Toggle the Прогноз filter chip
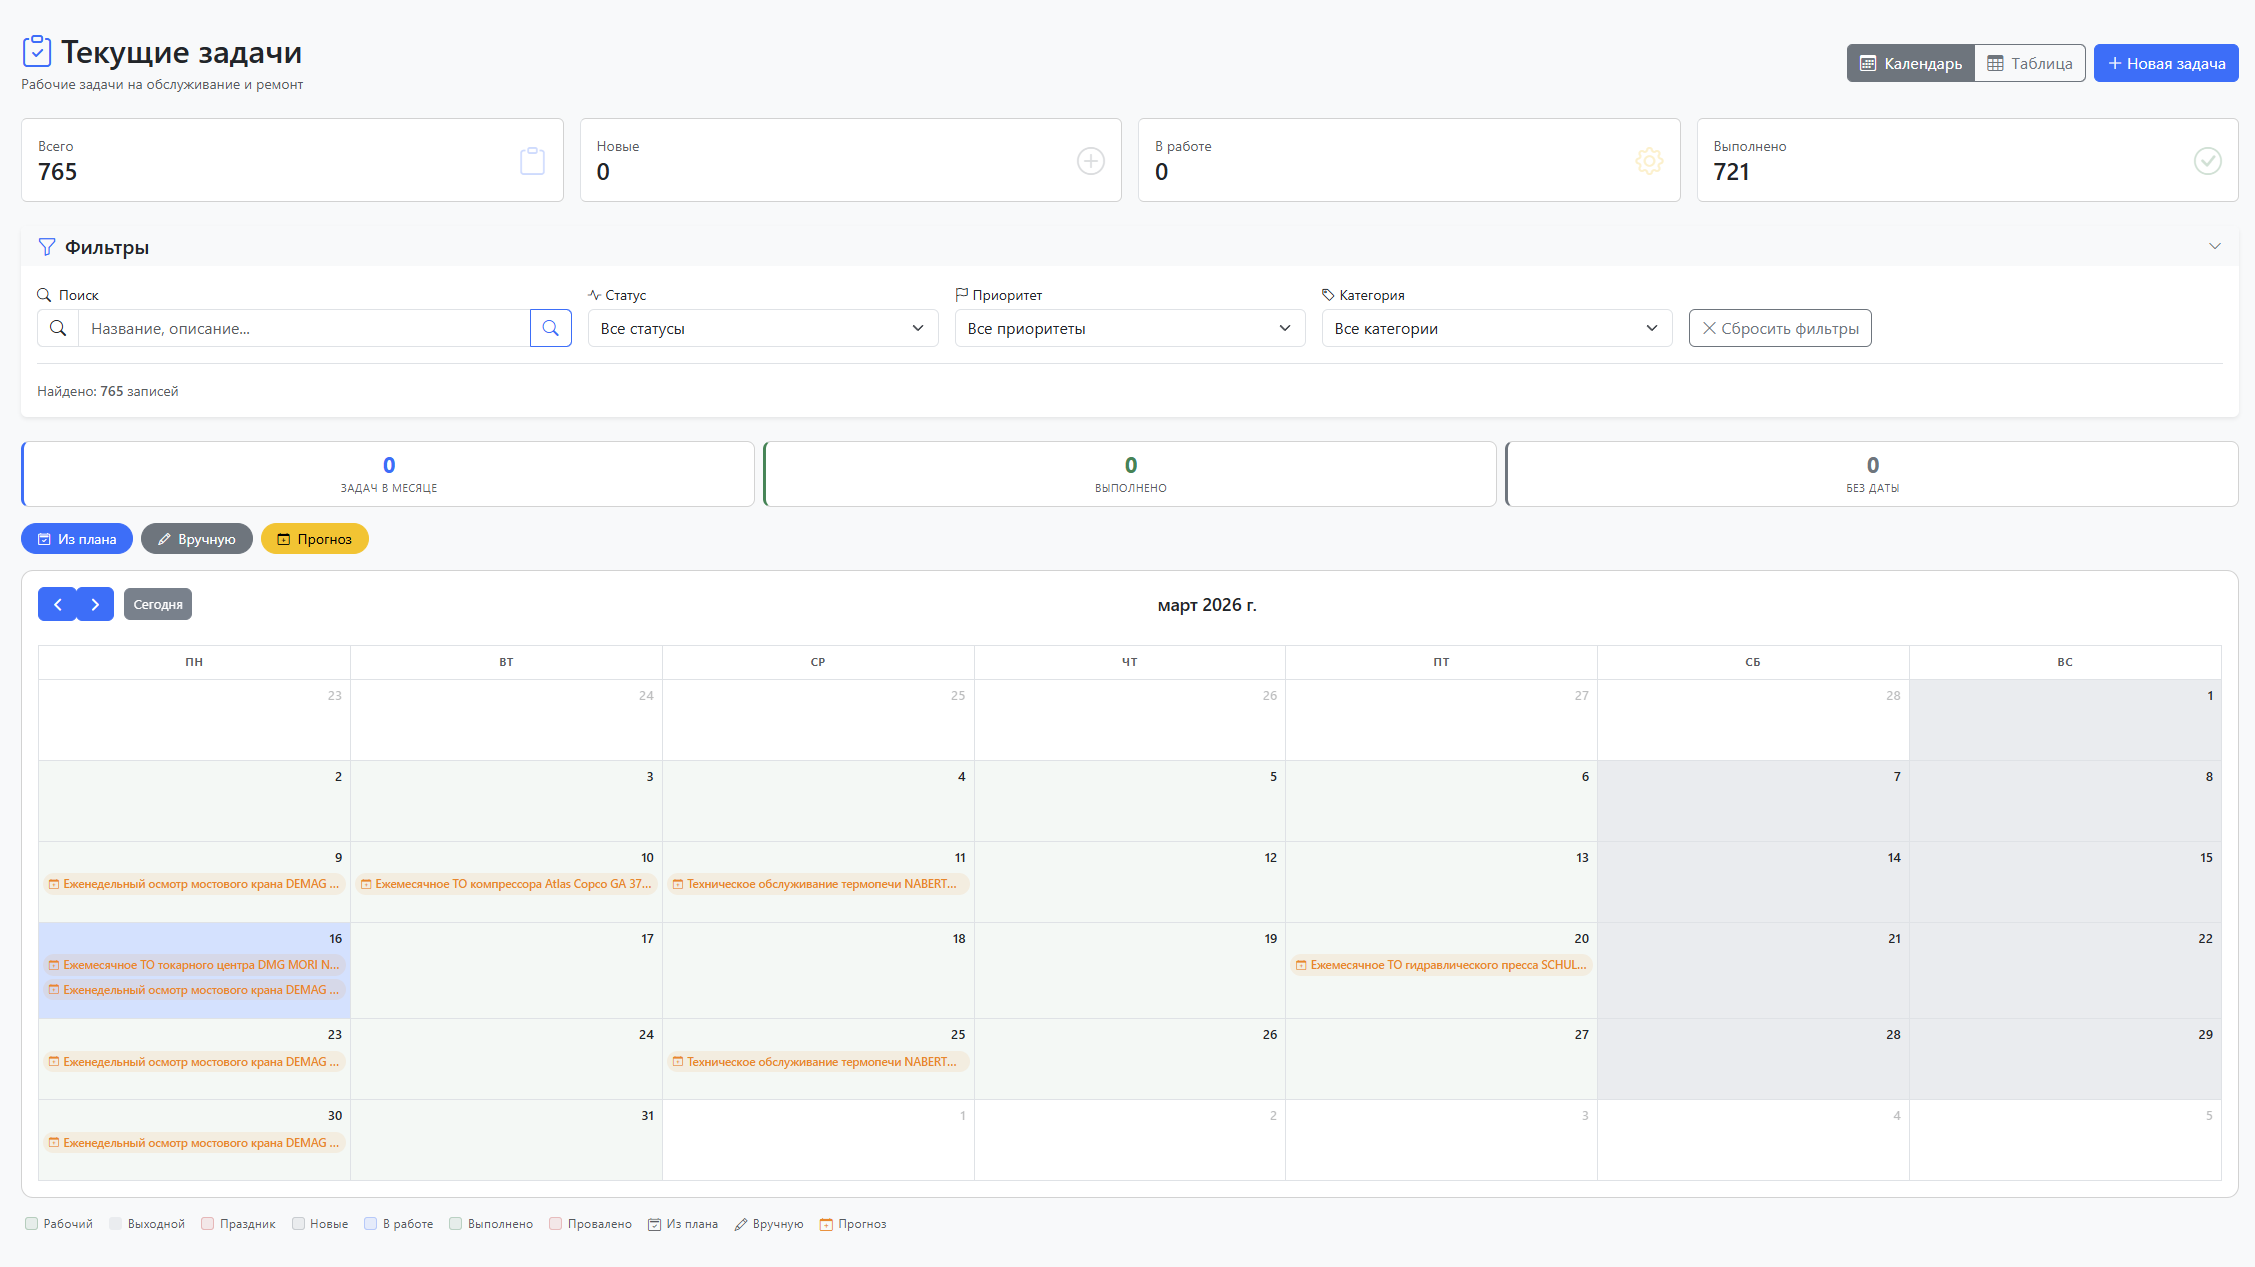Screen dimensions: 2255x1267 [x=314, y=539]
